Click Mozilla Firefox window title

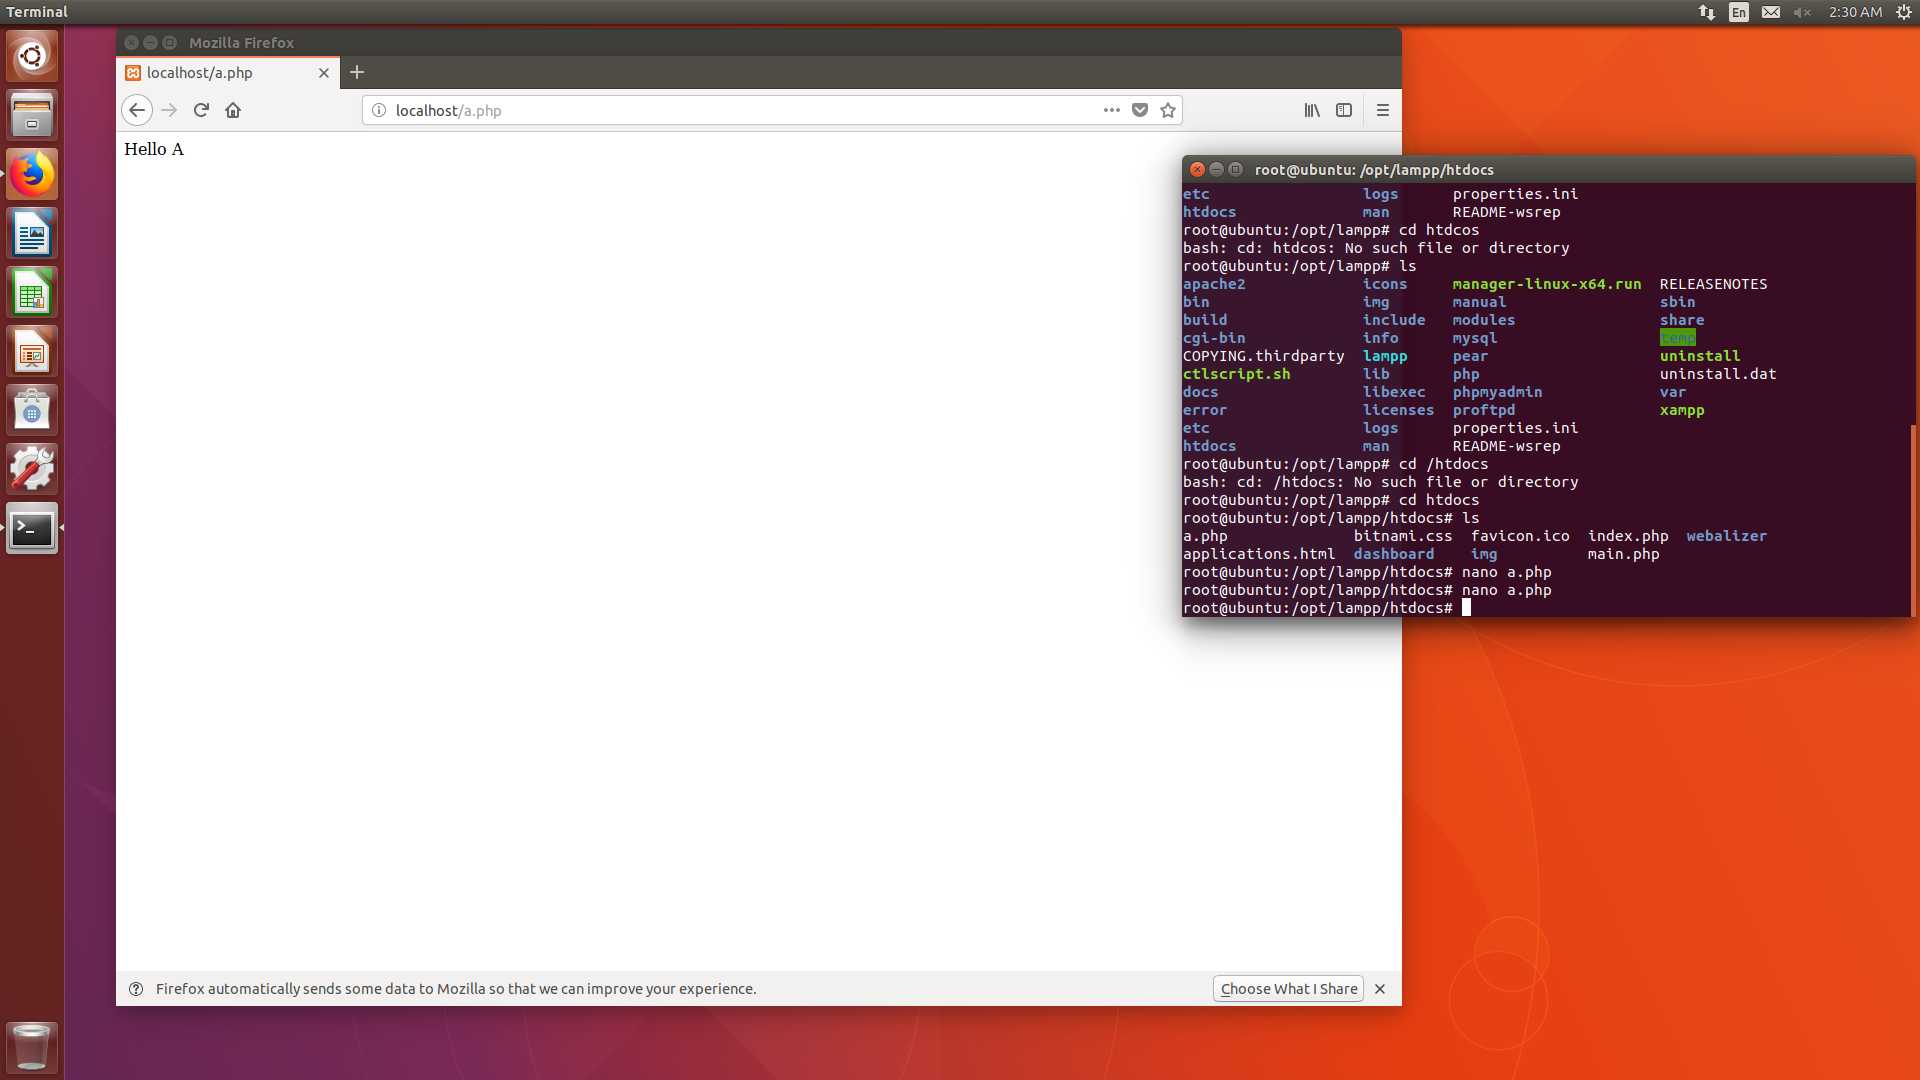[241, 43]
